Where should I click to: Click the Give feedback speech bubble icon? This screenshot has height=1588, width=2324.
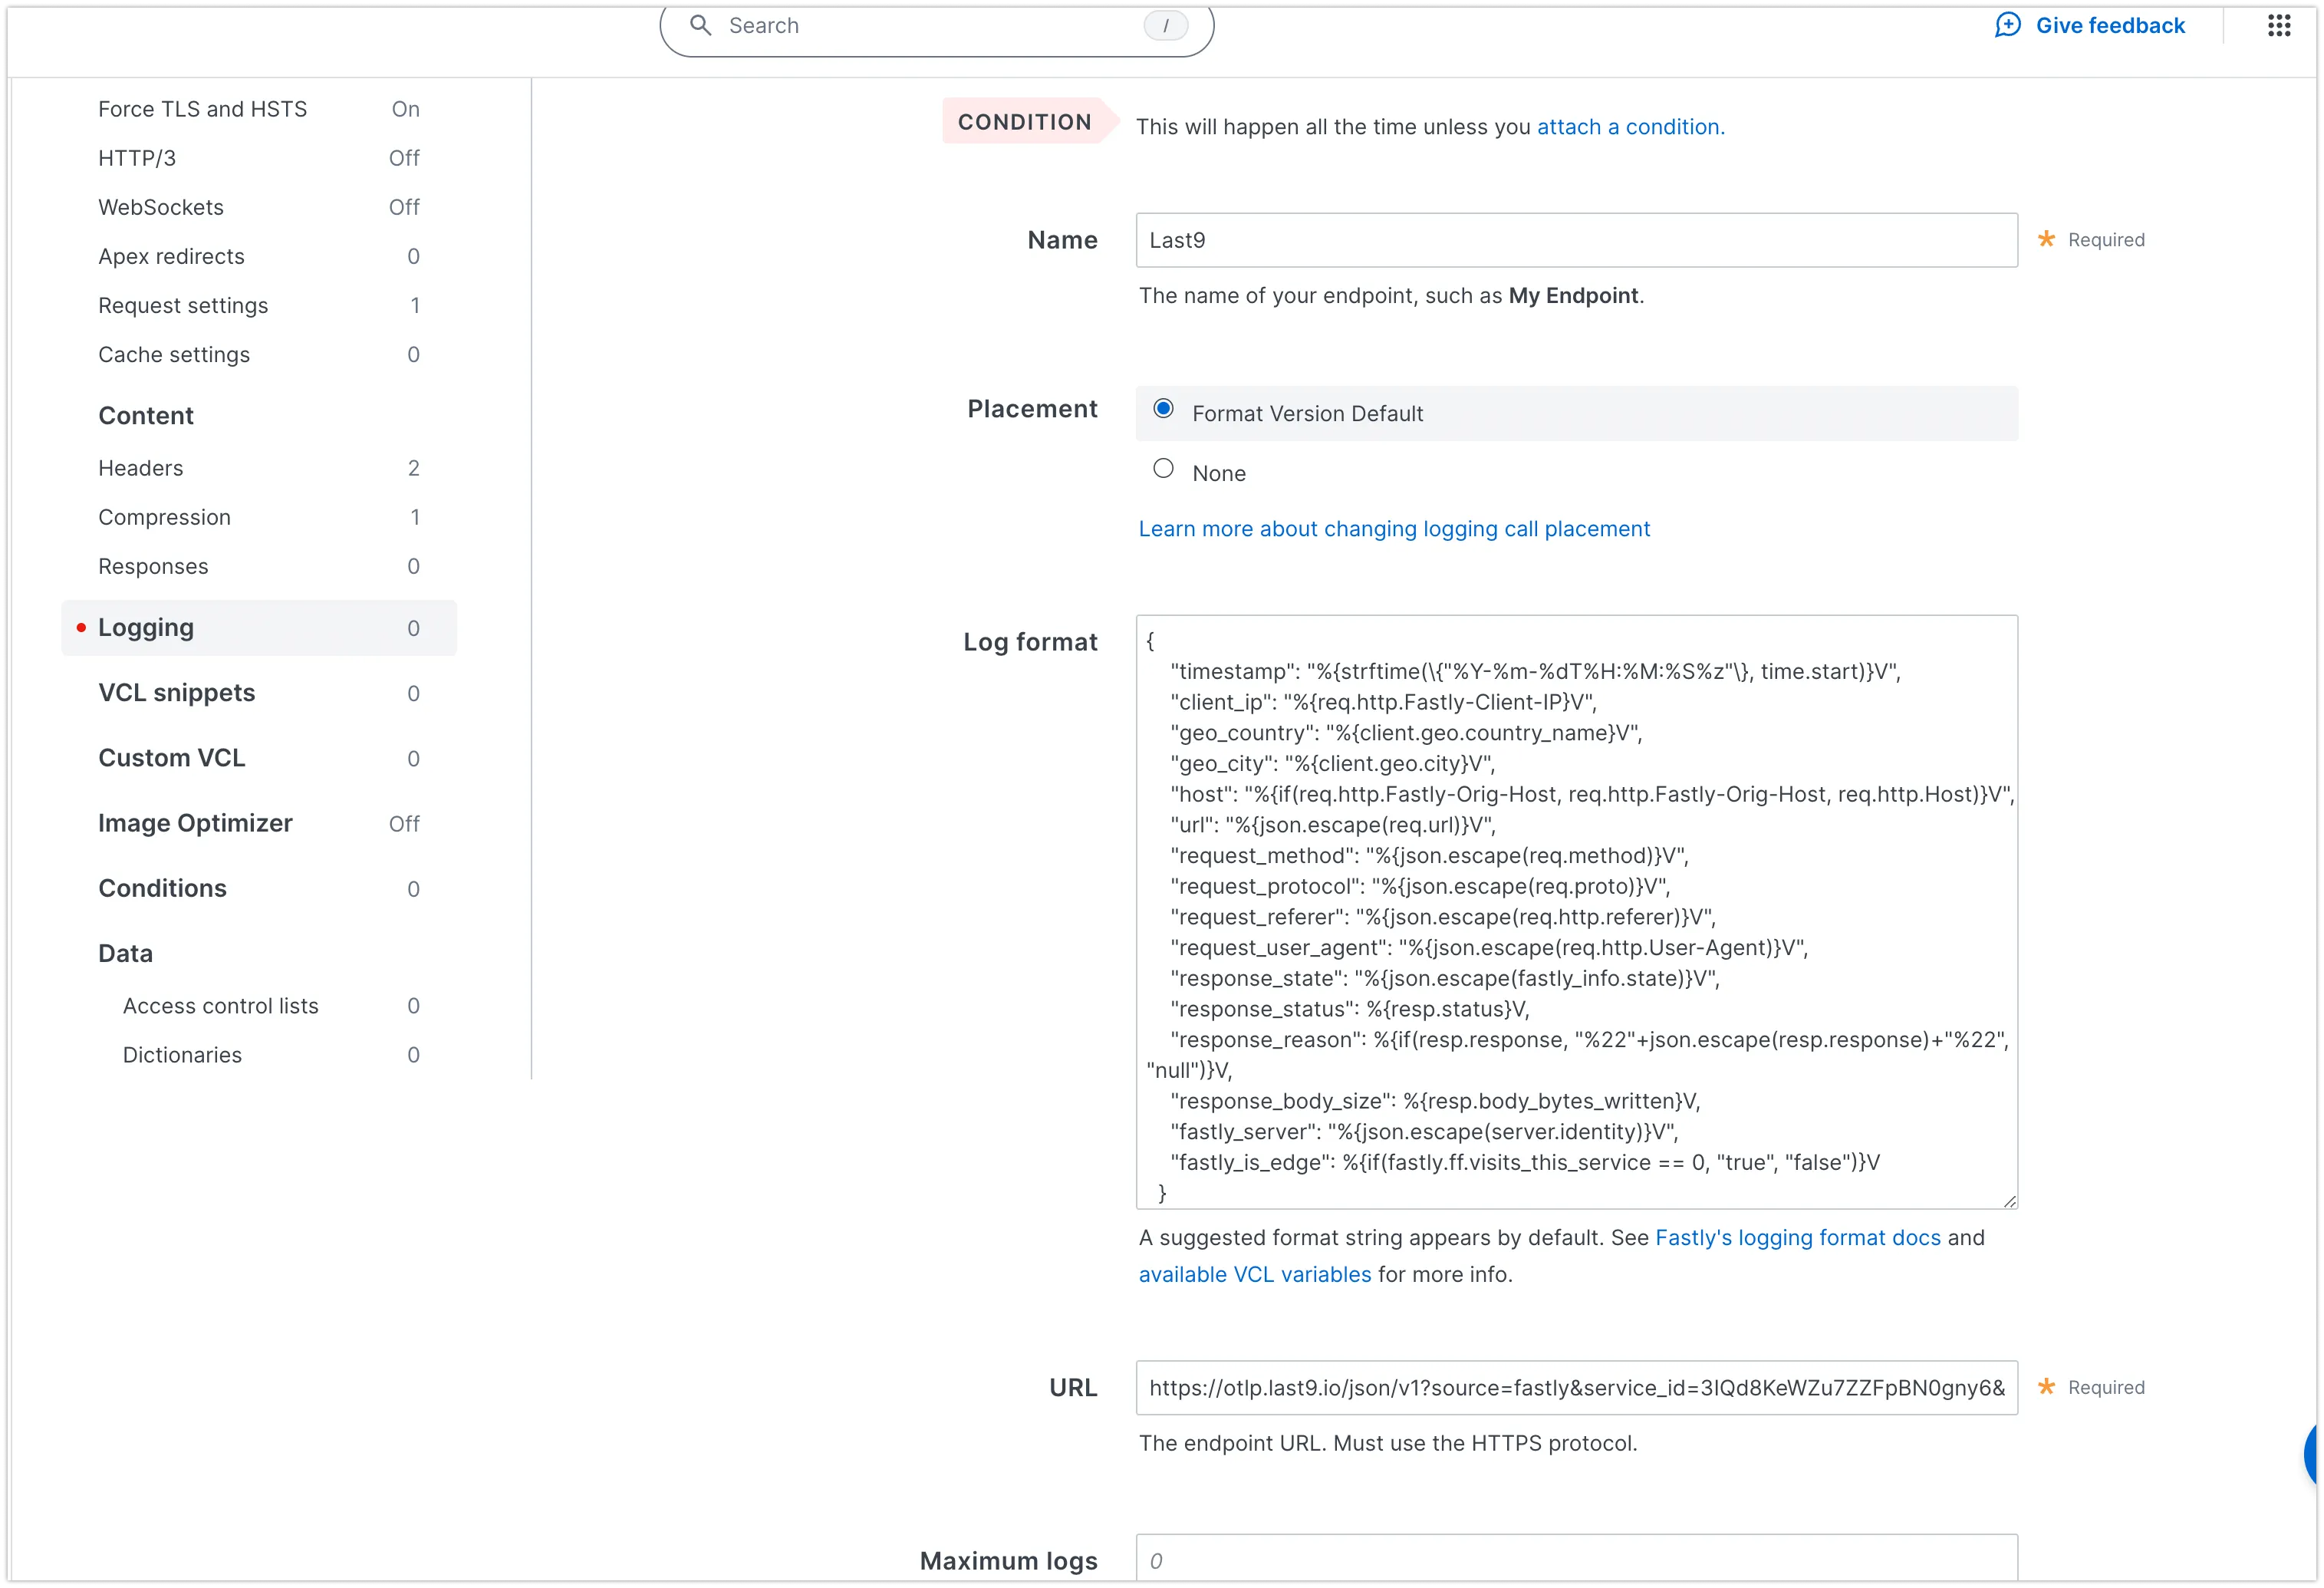click(2007, 25)
